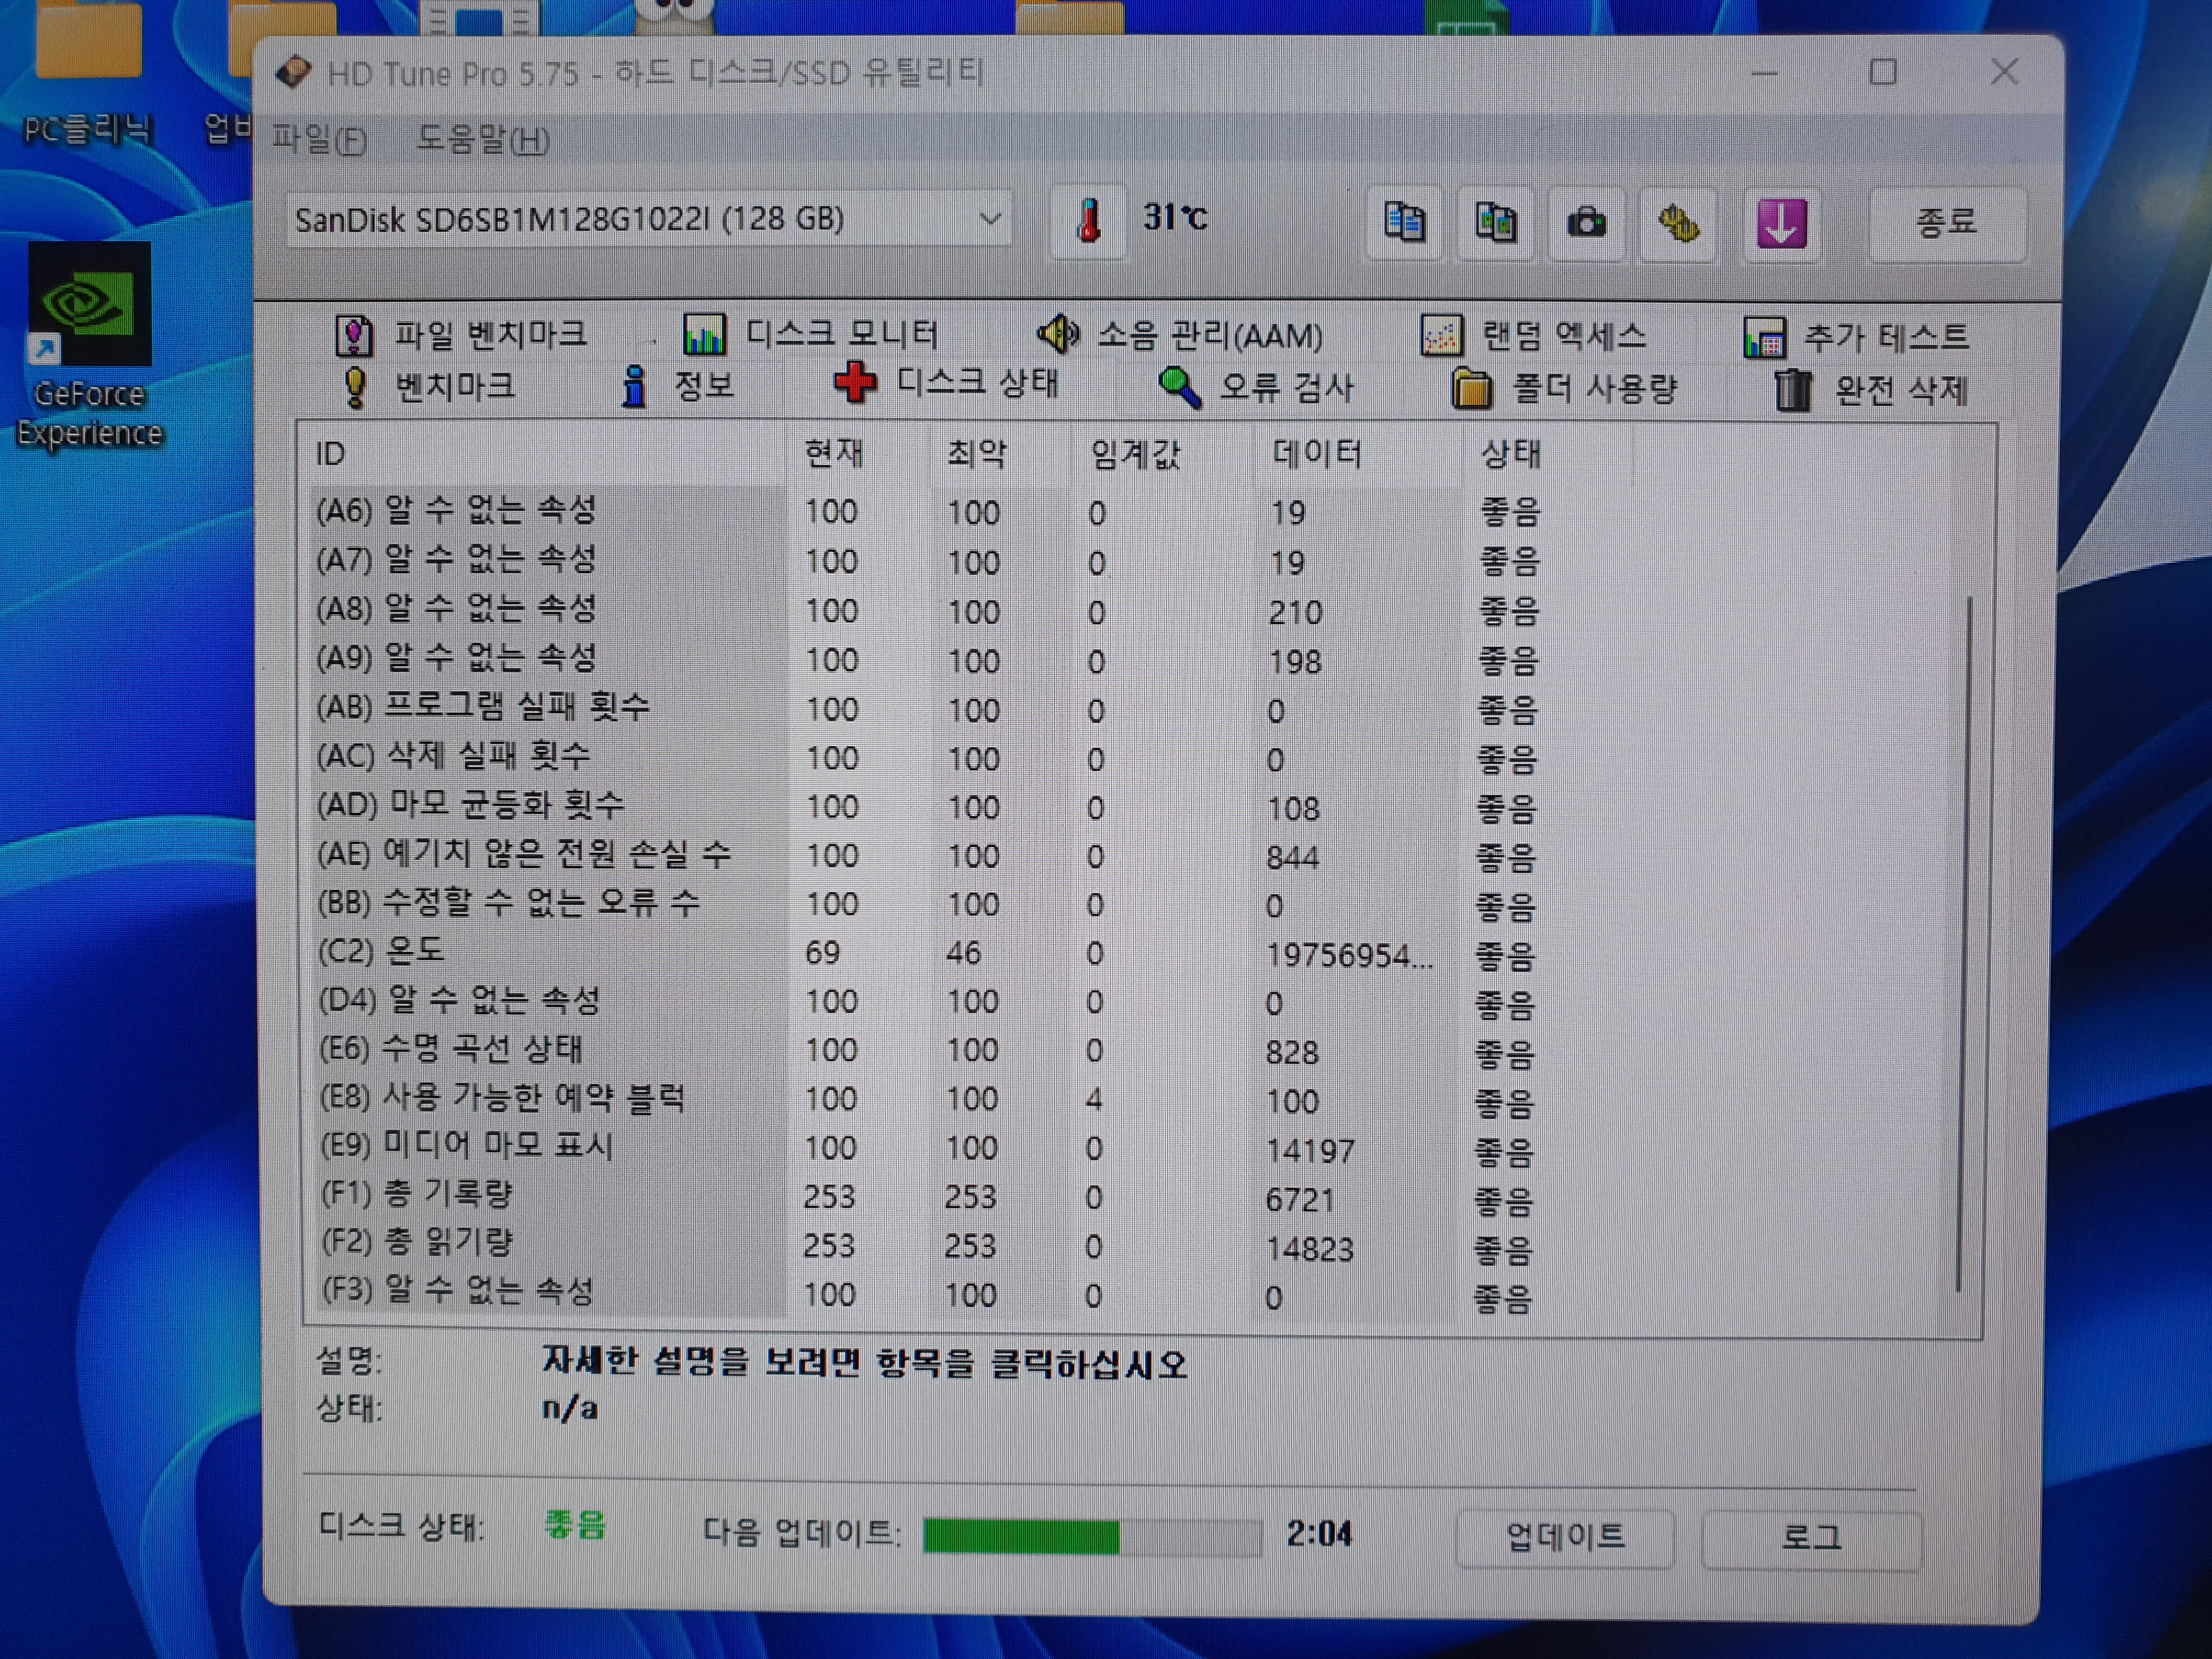The height and width of the screenshot is (1659, 2212).
Task: Switch to the 추가 테스트 tab
Action: click(1856, 337)
